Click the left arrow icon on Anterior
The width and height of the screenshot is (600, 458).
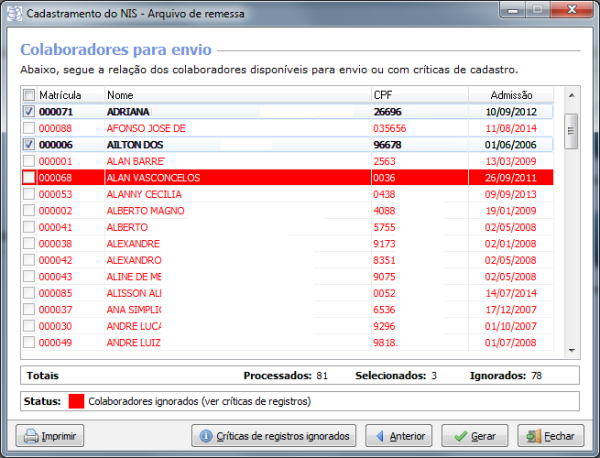point(378,436)
